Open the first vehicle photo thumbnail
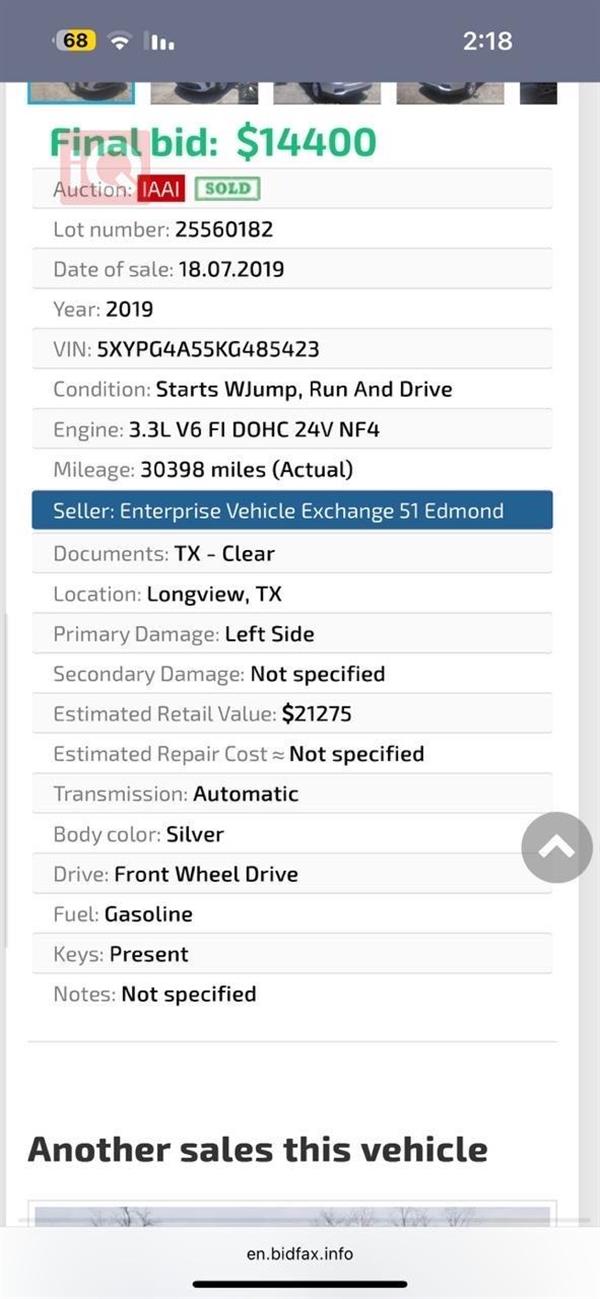 tap(82, 92)
